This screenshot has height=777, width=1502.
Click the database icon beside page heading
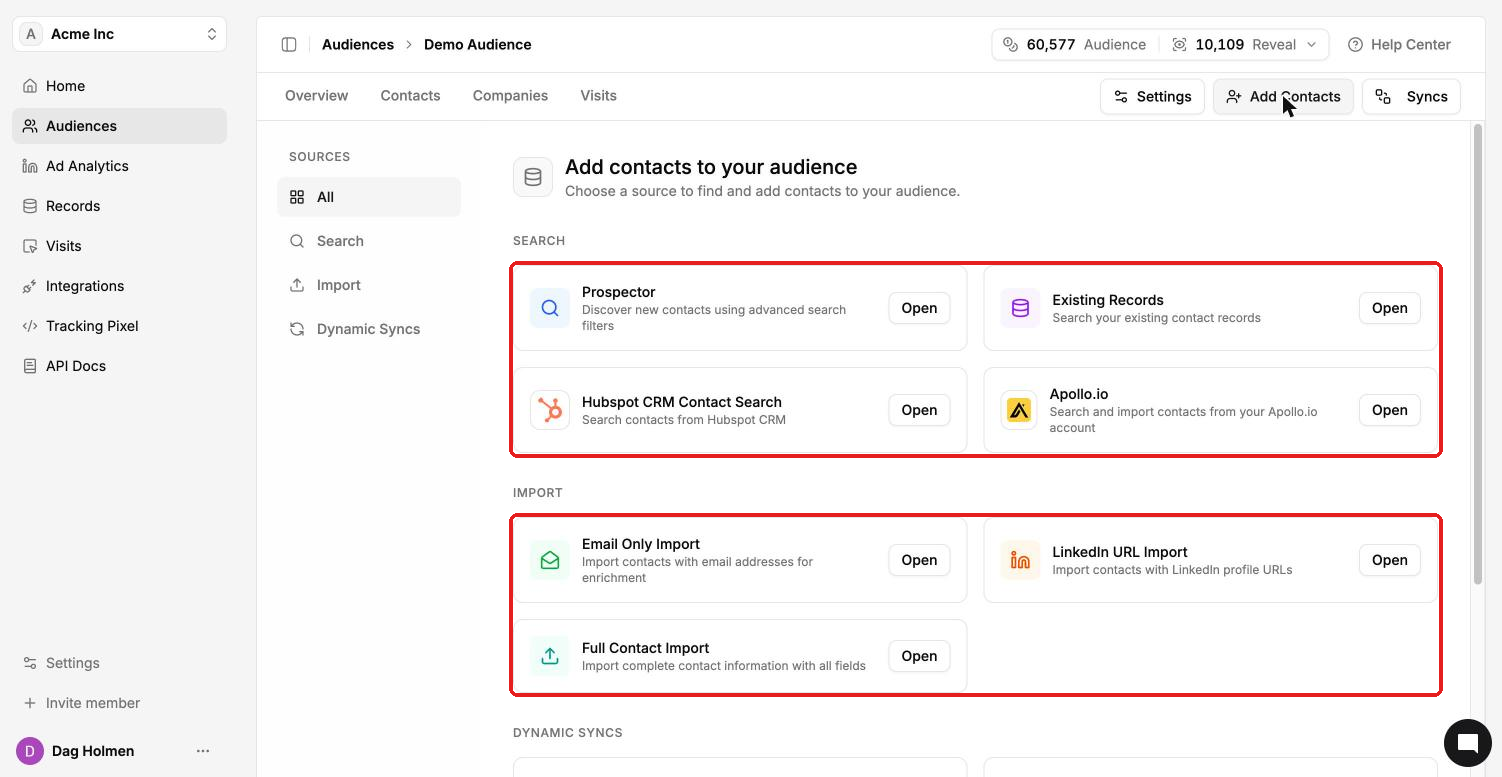coord(533,177)
